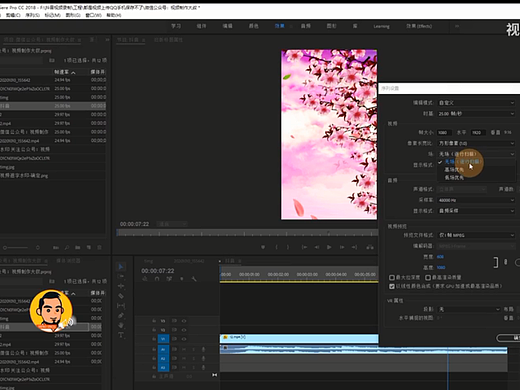Open the 编辑模式 dropdown (自定义)
520x390 pixels.
[476, 103]
